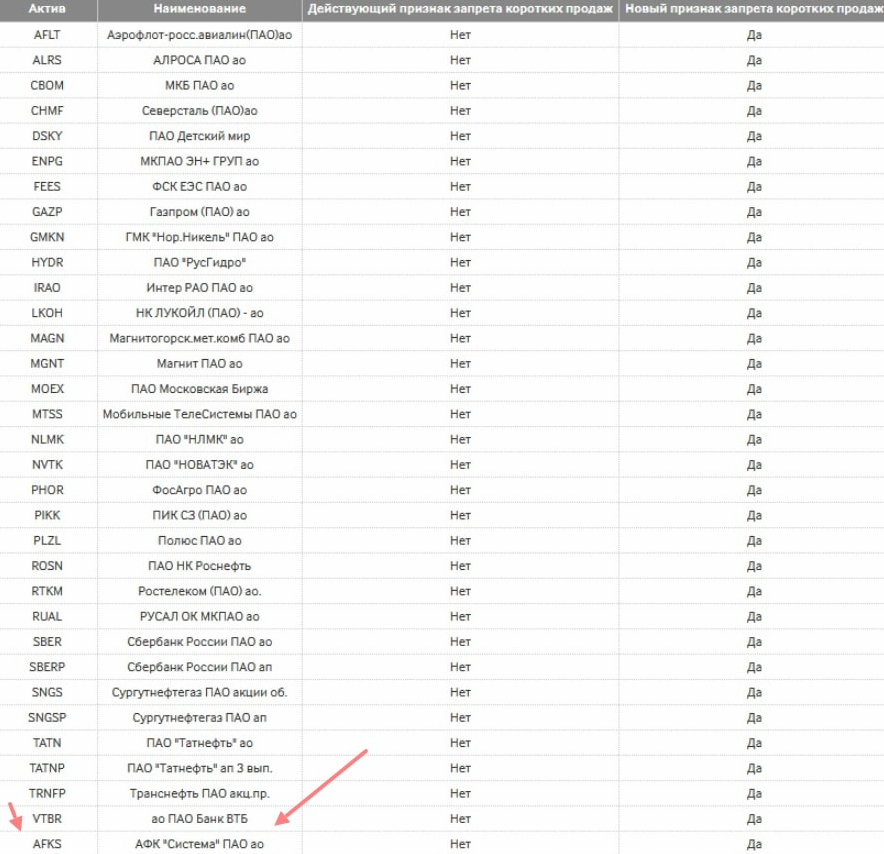Select the ALRS ticker cell
Screen dimensions: 884x854
tap(47, 60)
